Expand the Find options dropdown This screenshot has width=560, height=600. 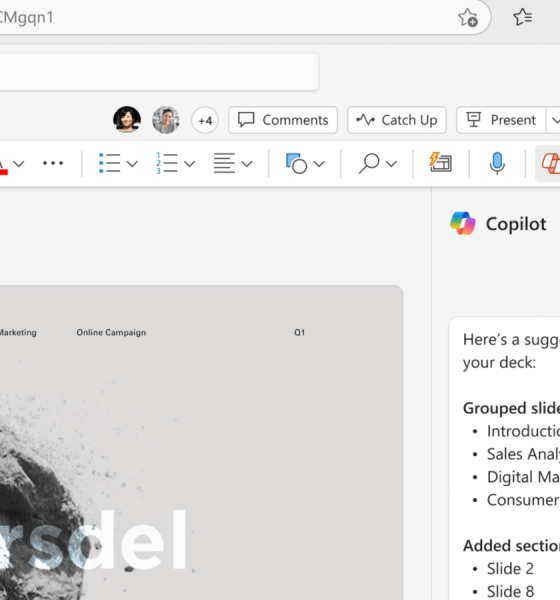[391, 164]
